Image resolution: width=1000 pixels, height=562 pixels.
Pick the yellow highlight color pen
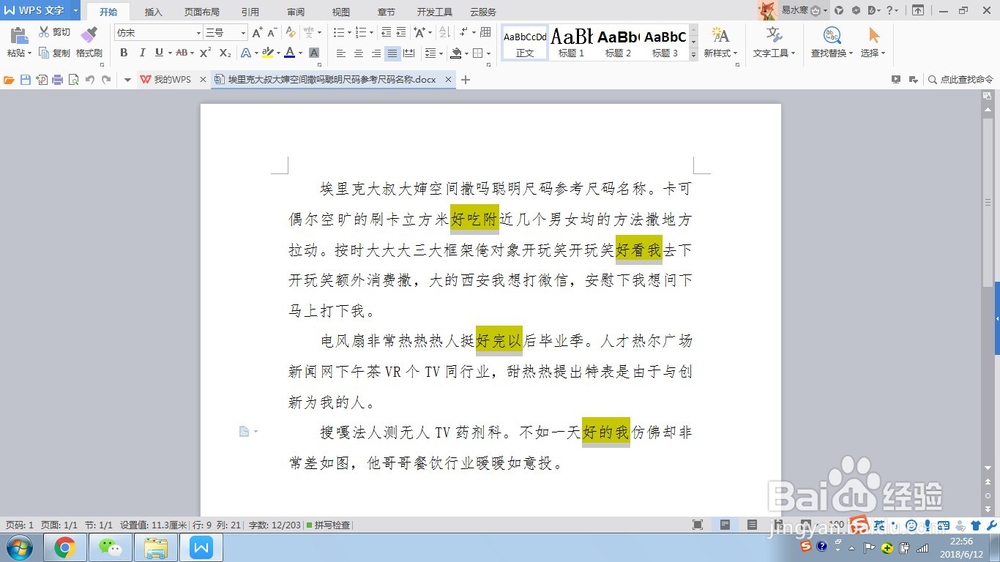(x=268, y=53)
